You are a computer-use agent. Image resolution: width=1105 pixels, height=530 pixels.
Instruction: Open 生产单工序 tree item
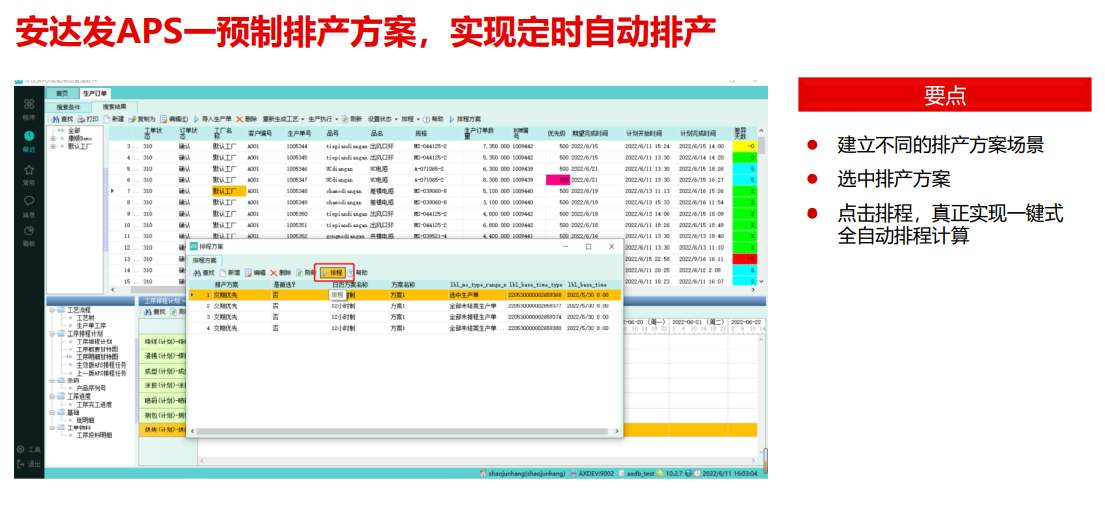click(x=91, y=326)
